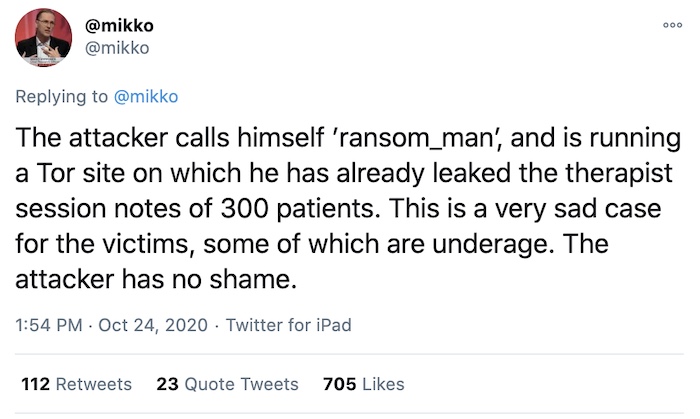Click the 1:54 PM timestamp
Image resolution: width=700 pixels, height=419 pixels.
tap(49, 325)
